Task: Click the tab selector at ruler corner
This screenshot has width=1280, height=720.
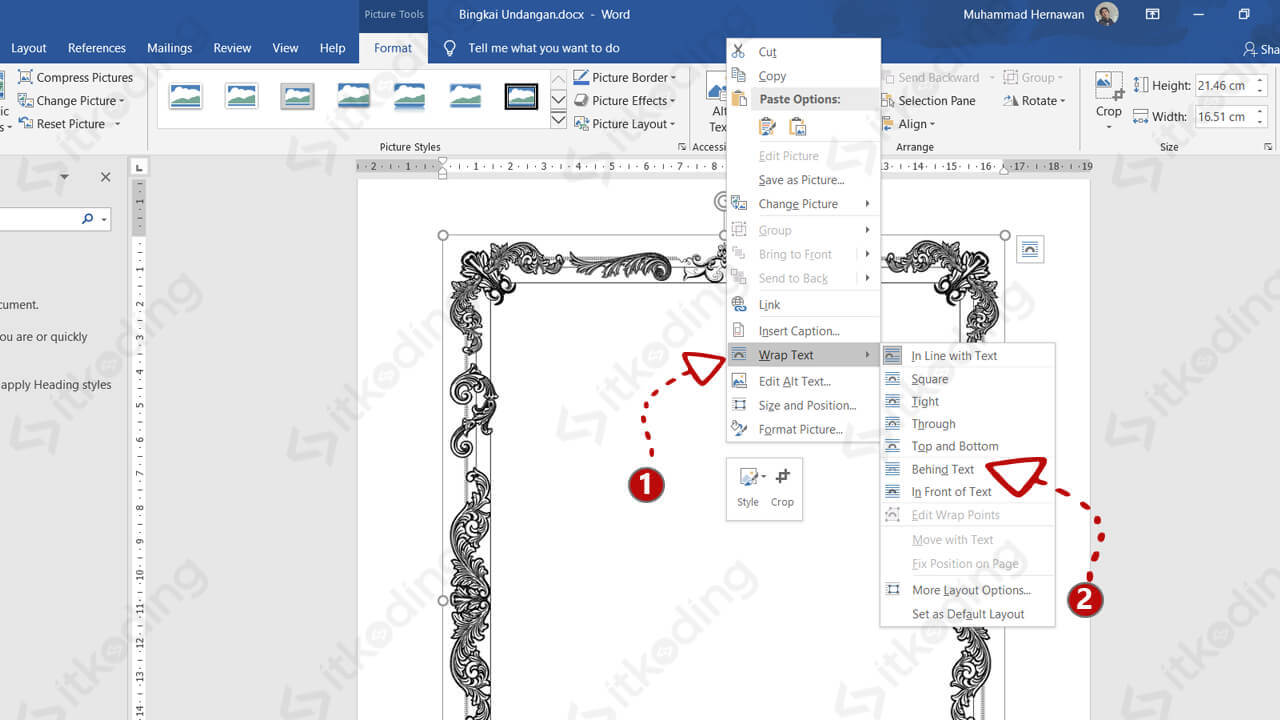Action: click(x=139, y=167)
